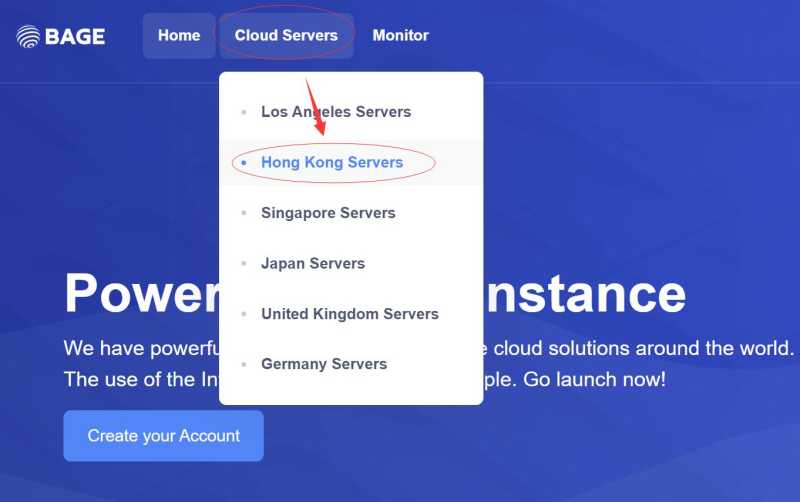Open the Monitor nav item

400,36
